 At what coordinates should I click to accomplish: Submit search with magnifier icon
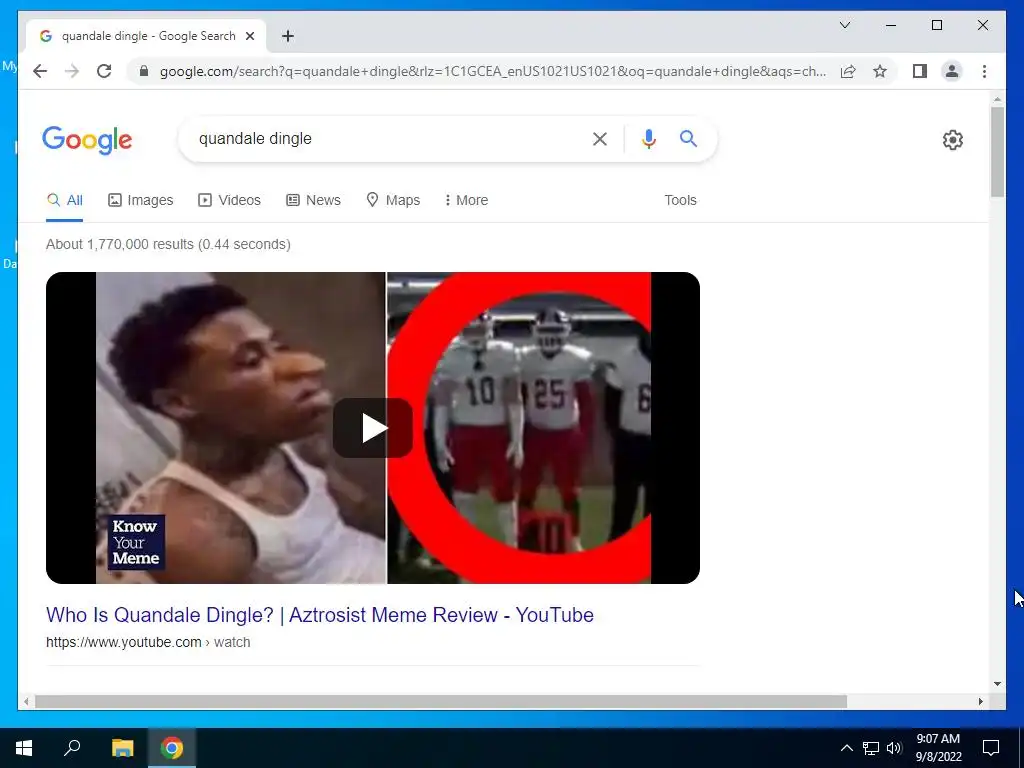[x=688, y=138]
